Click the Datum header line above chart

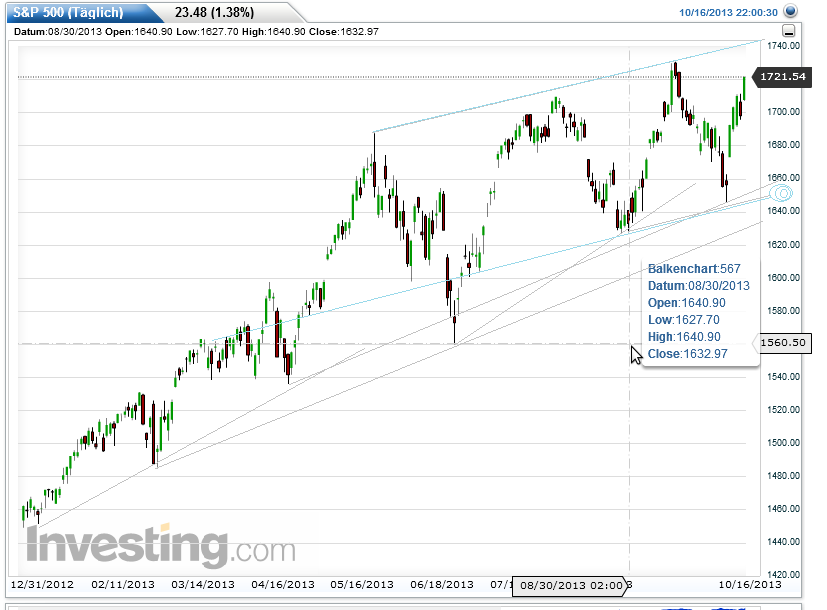coord(196,32)
